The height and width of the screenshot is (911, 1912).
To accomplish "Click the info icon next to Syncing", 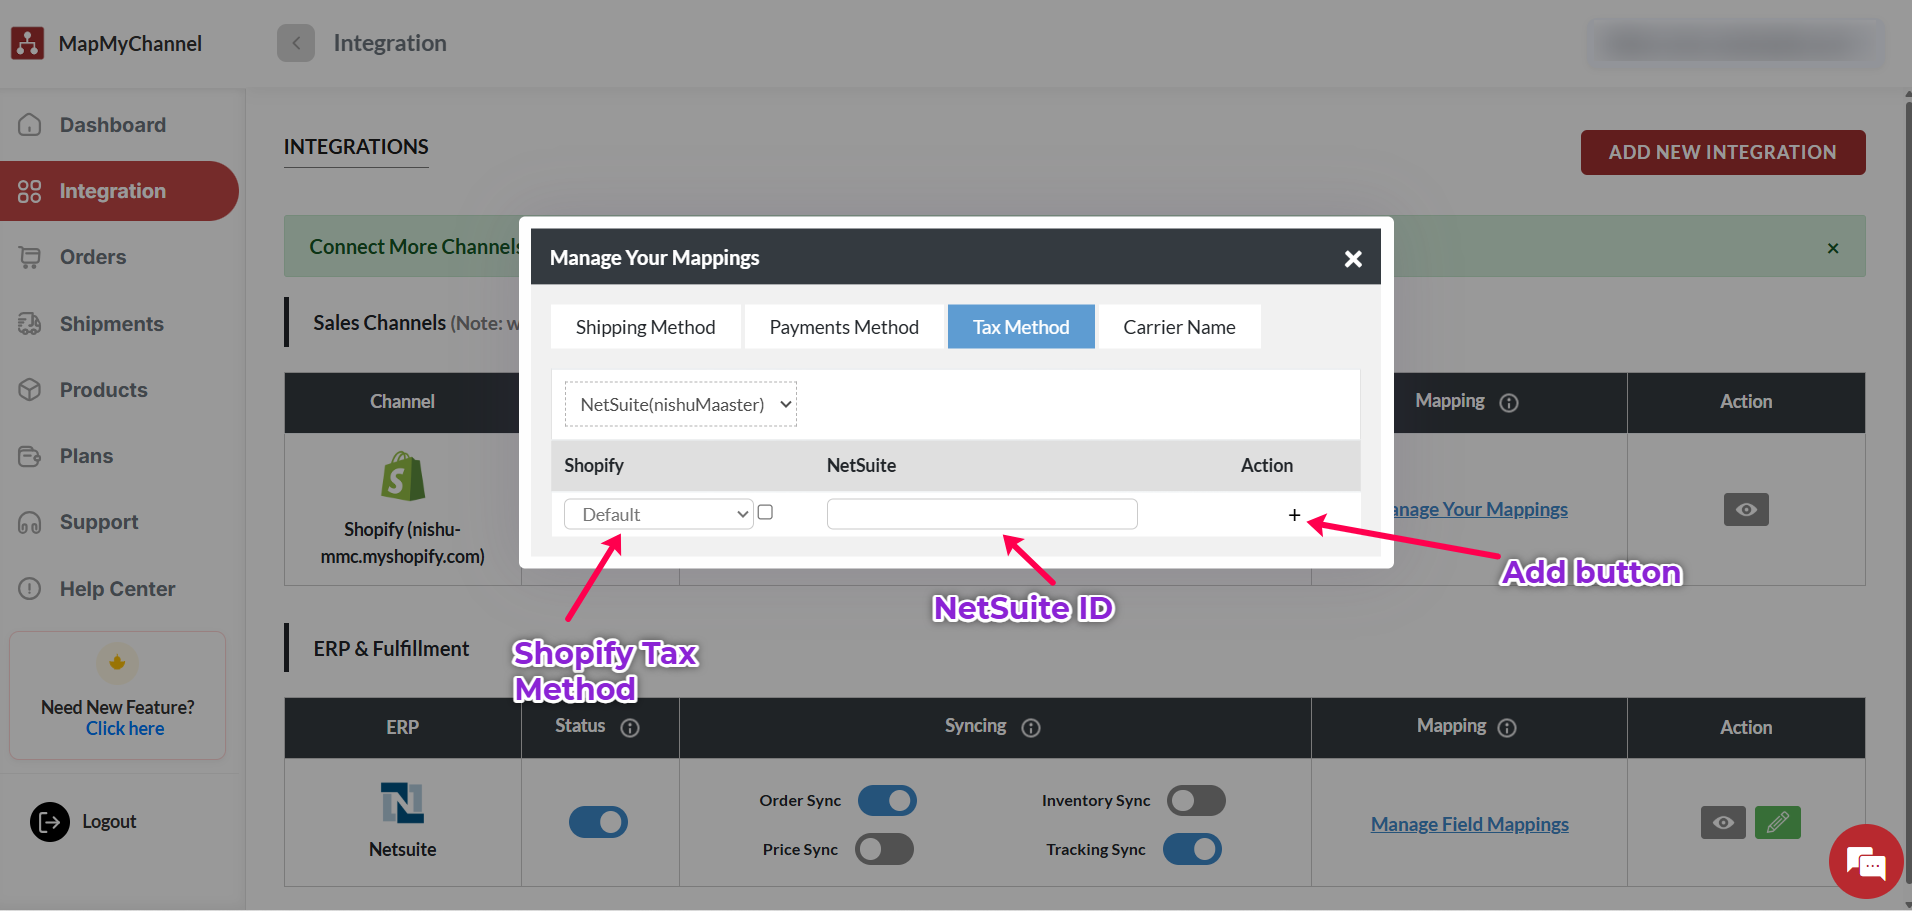I will (1031, 728).
